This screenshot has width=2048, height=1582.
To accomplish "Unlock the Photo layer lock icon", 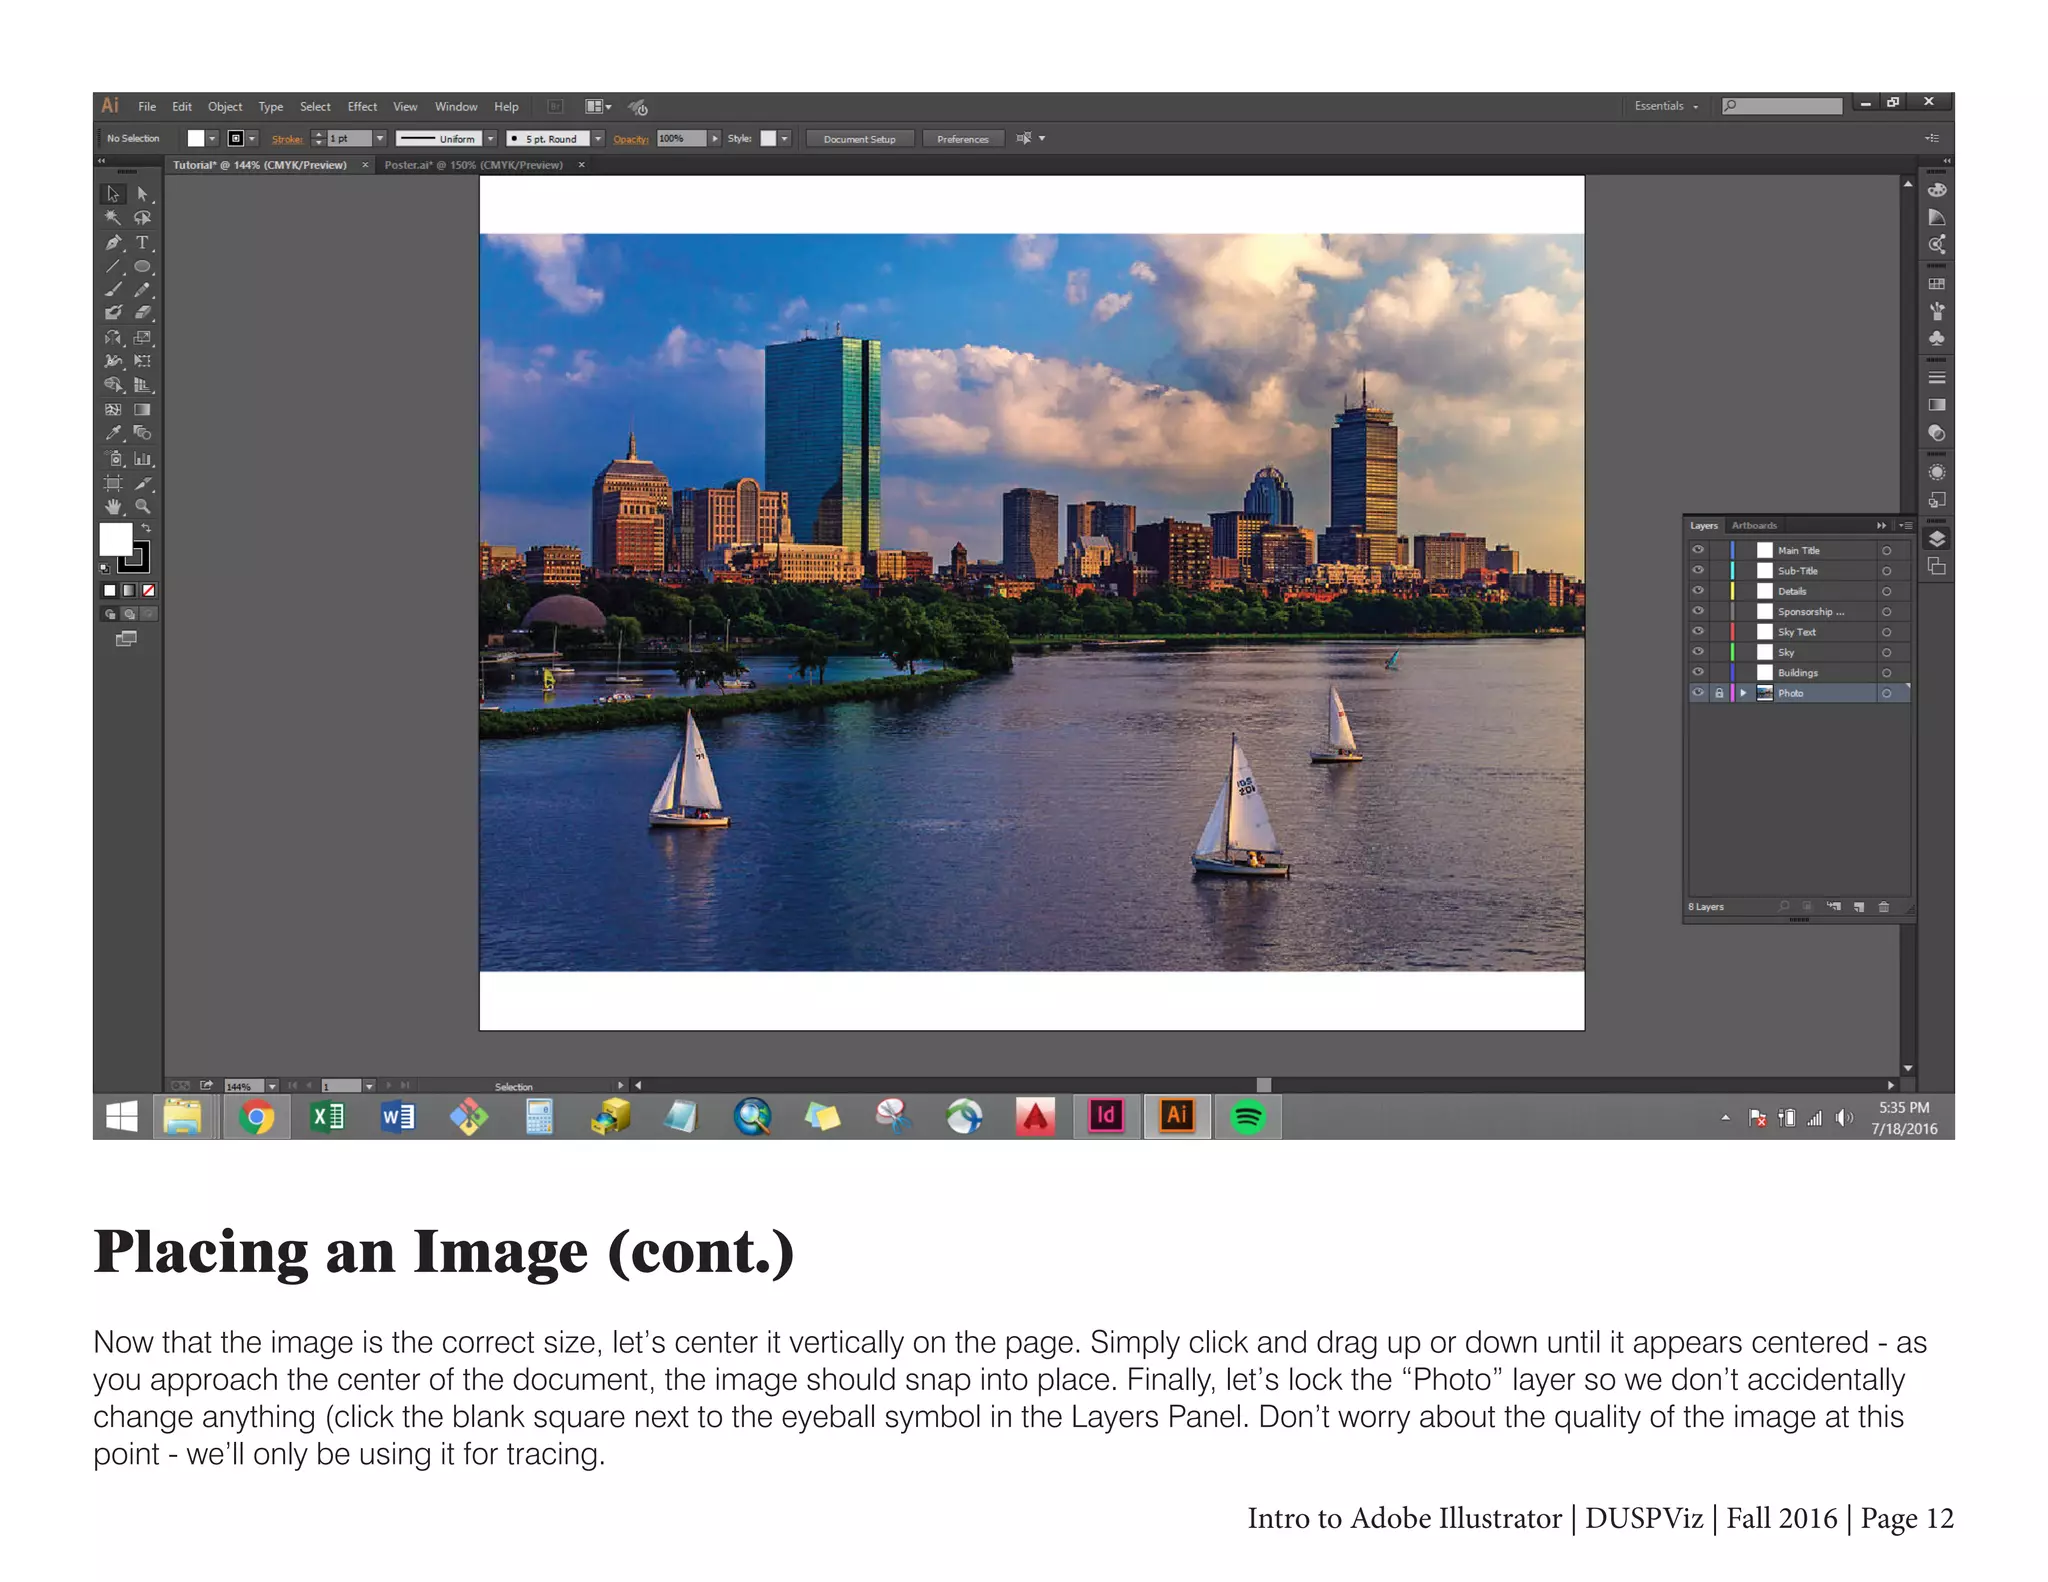I will (1719, 693).
